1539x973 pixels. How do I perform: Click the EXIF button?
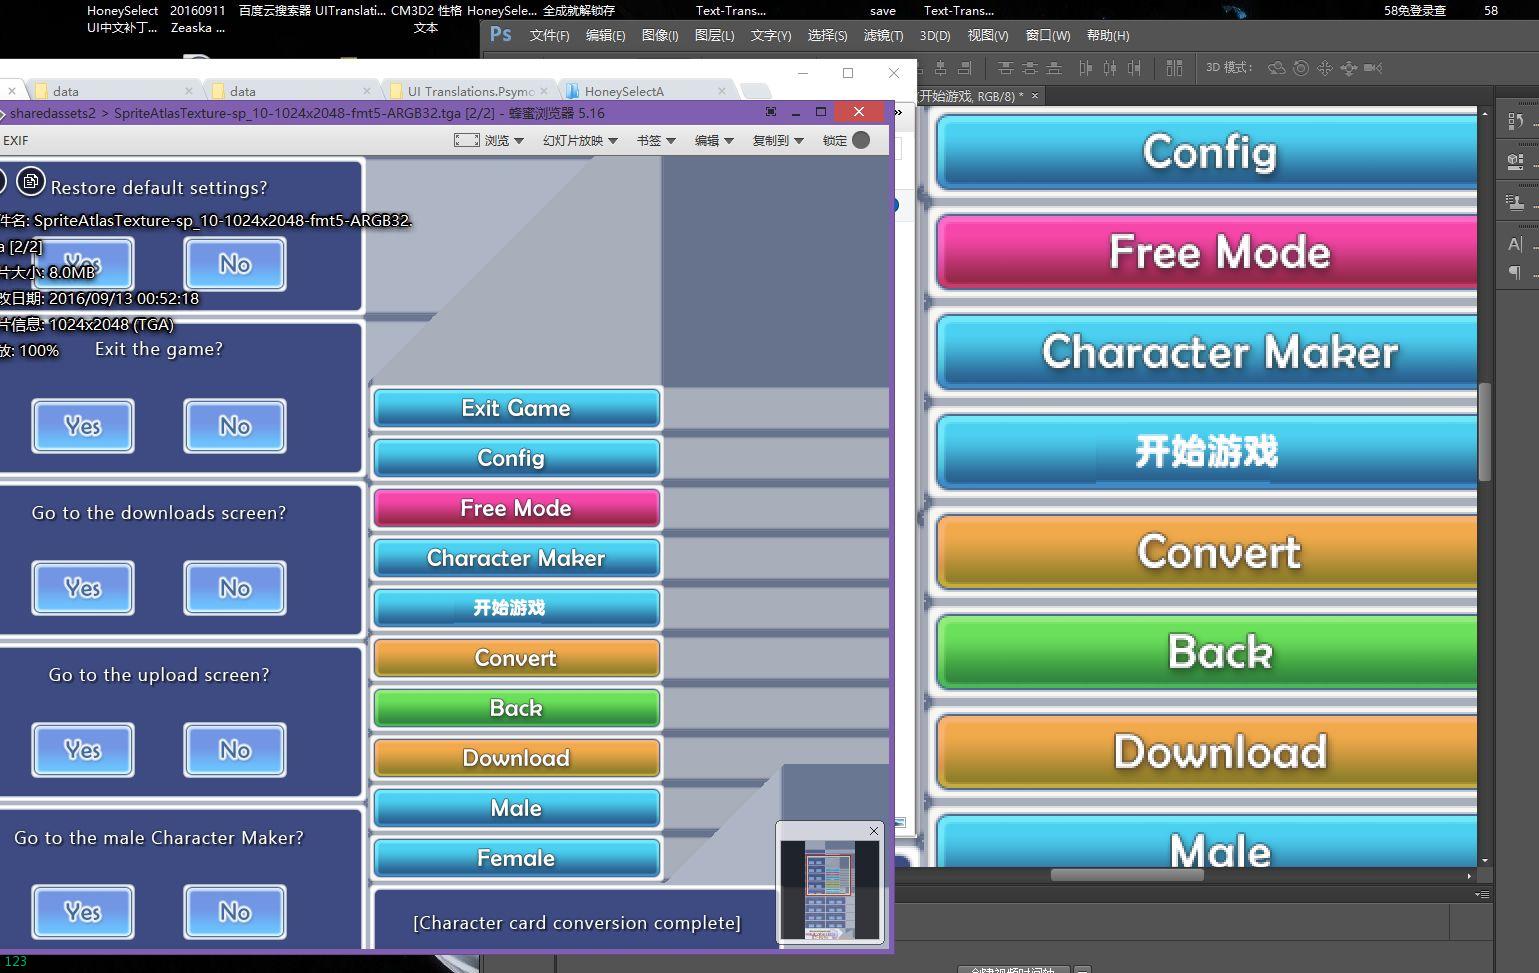point(16,140)
